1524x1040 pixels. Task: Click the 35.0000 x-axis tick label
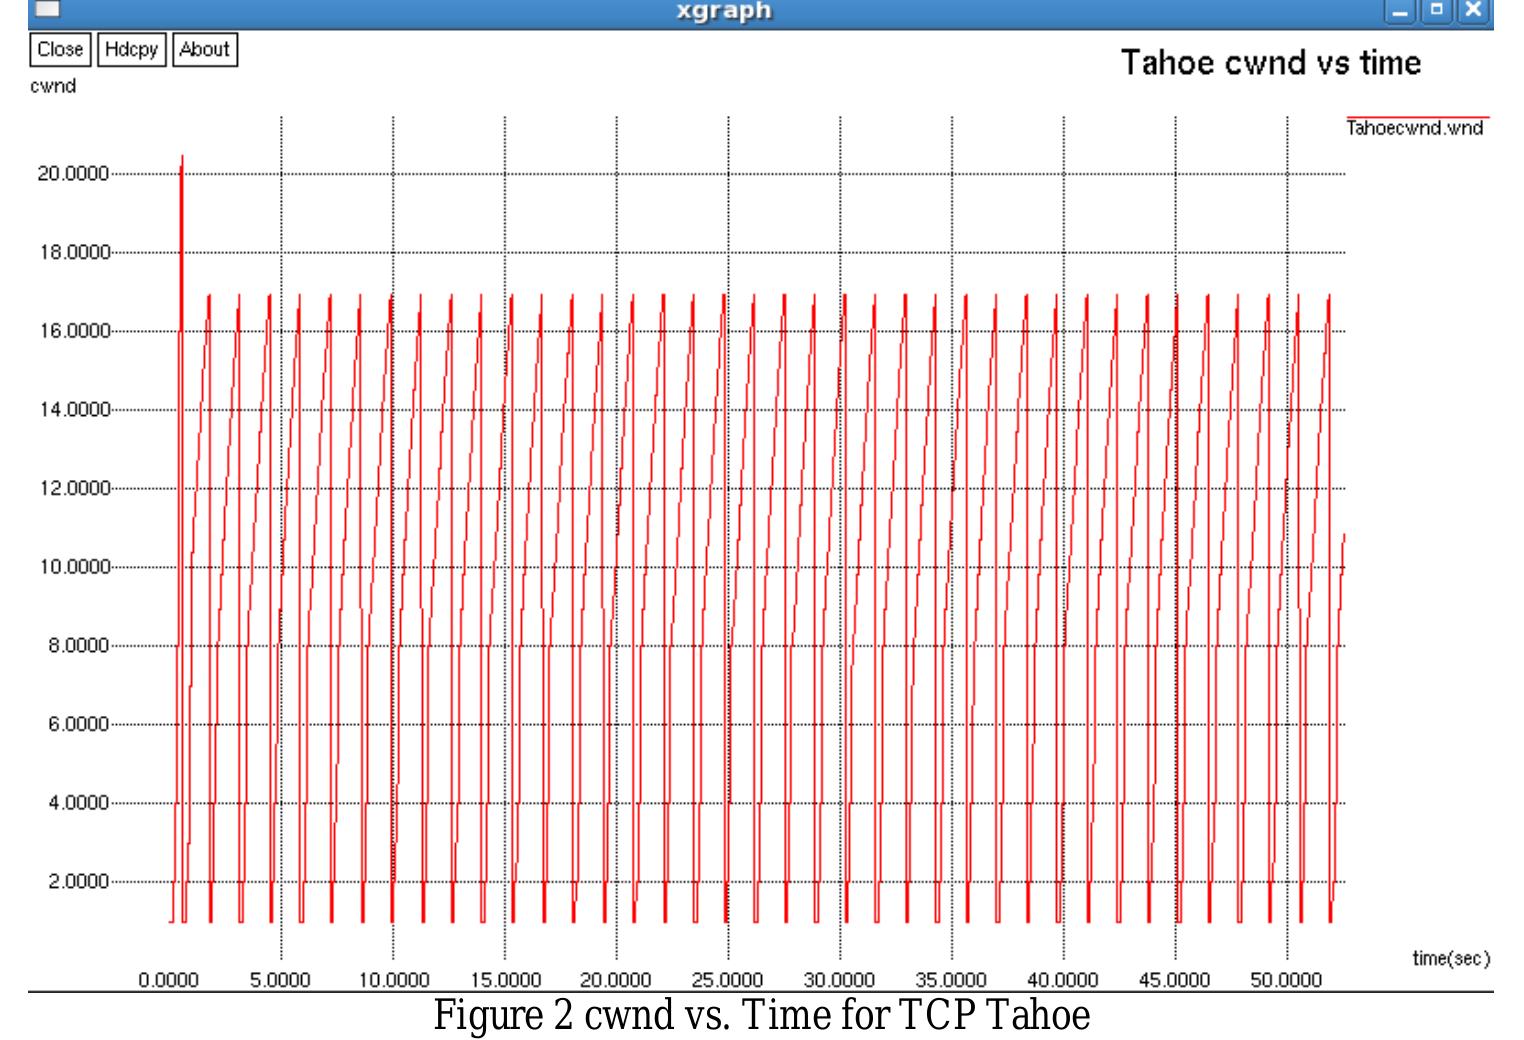pyautogui.click(x=951, y=980)
